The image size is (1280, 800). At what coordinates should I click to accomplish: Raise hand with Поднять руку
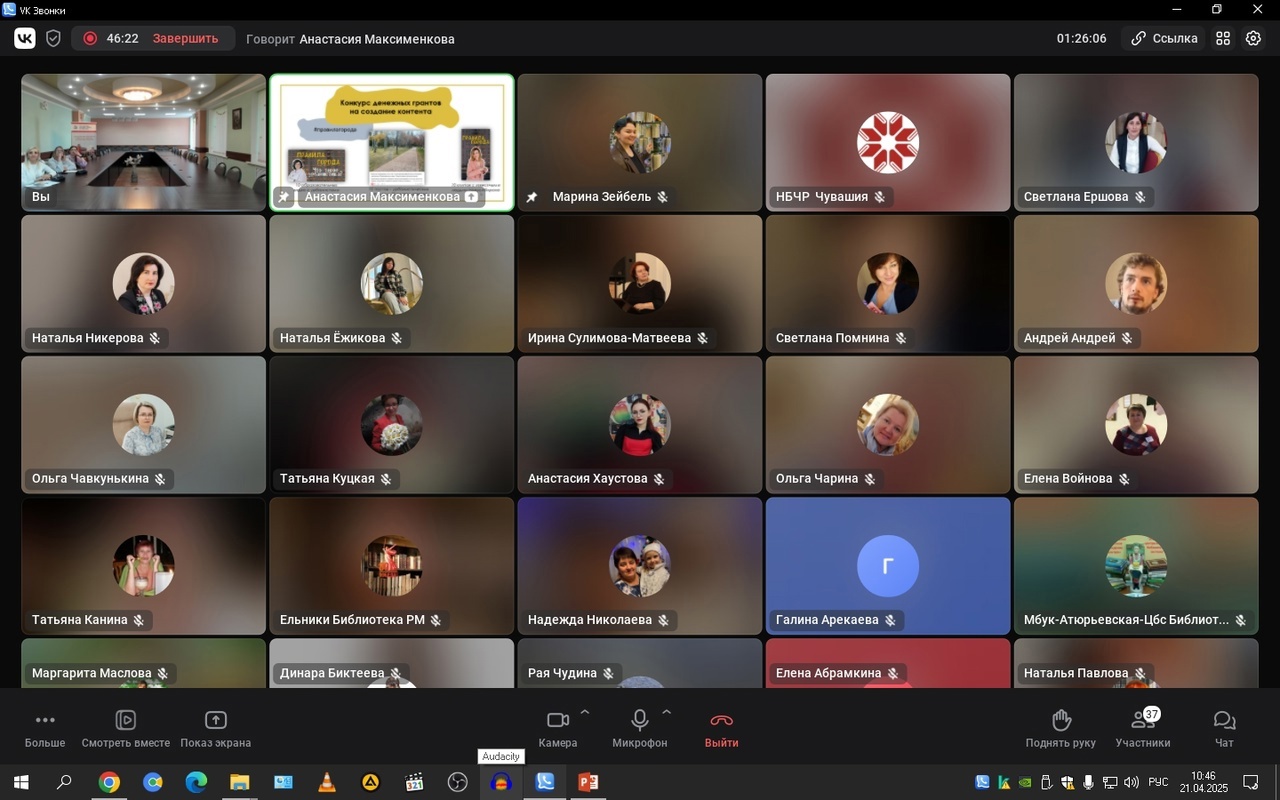coord(1060,728)
